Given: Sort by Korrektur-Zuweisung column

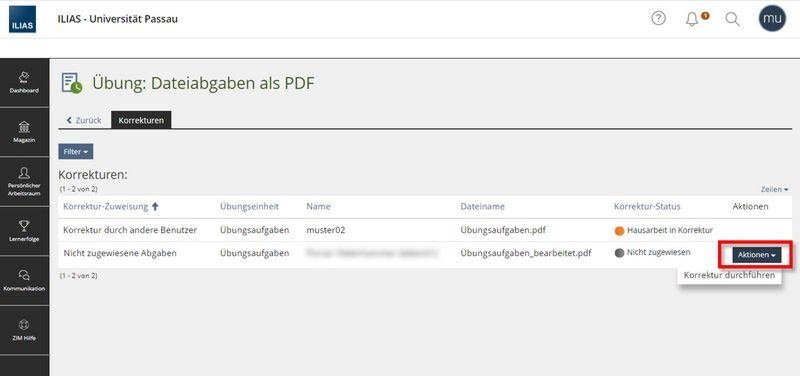Looking at the screenshot, I should tap(106, 207).
